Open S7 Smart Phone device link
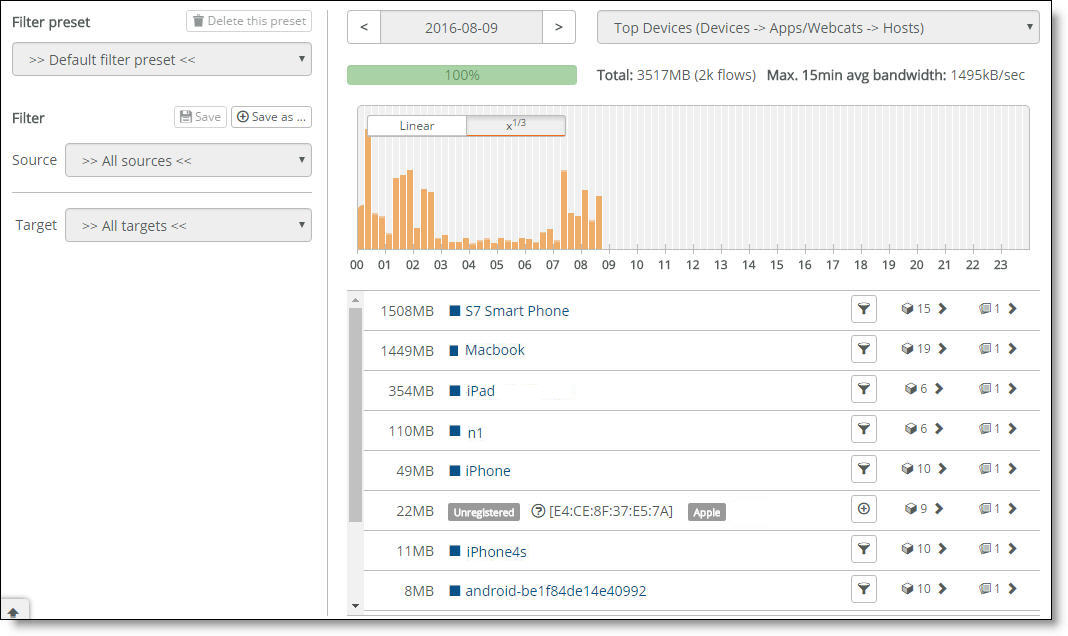 click(x=517, y=311)
